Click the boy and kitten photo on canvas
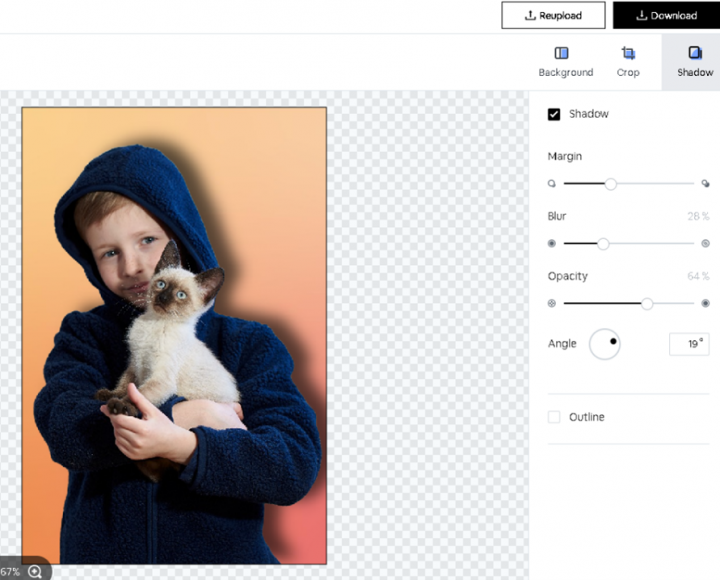720x580 pixels. pos(174,336)
